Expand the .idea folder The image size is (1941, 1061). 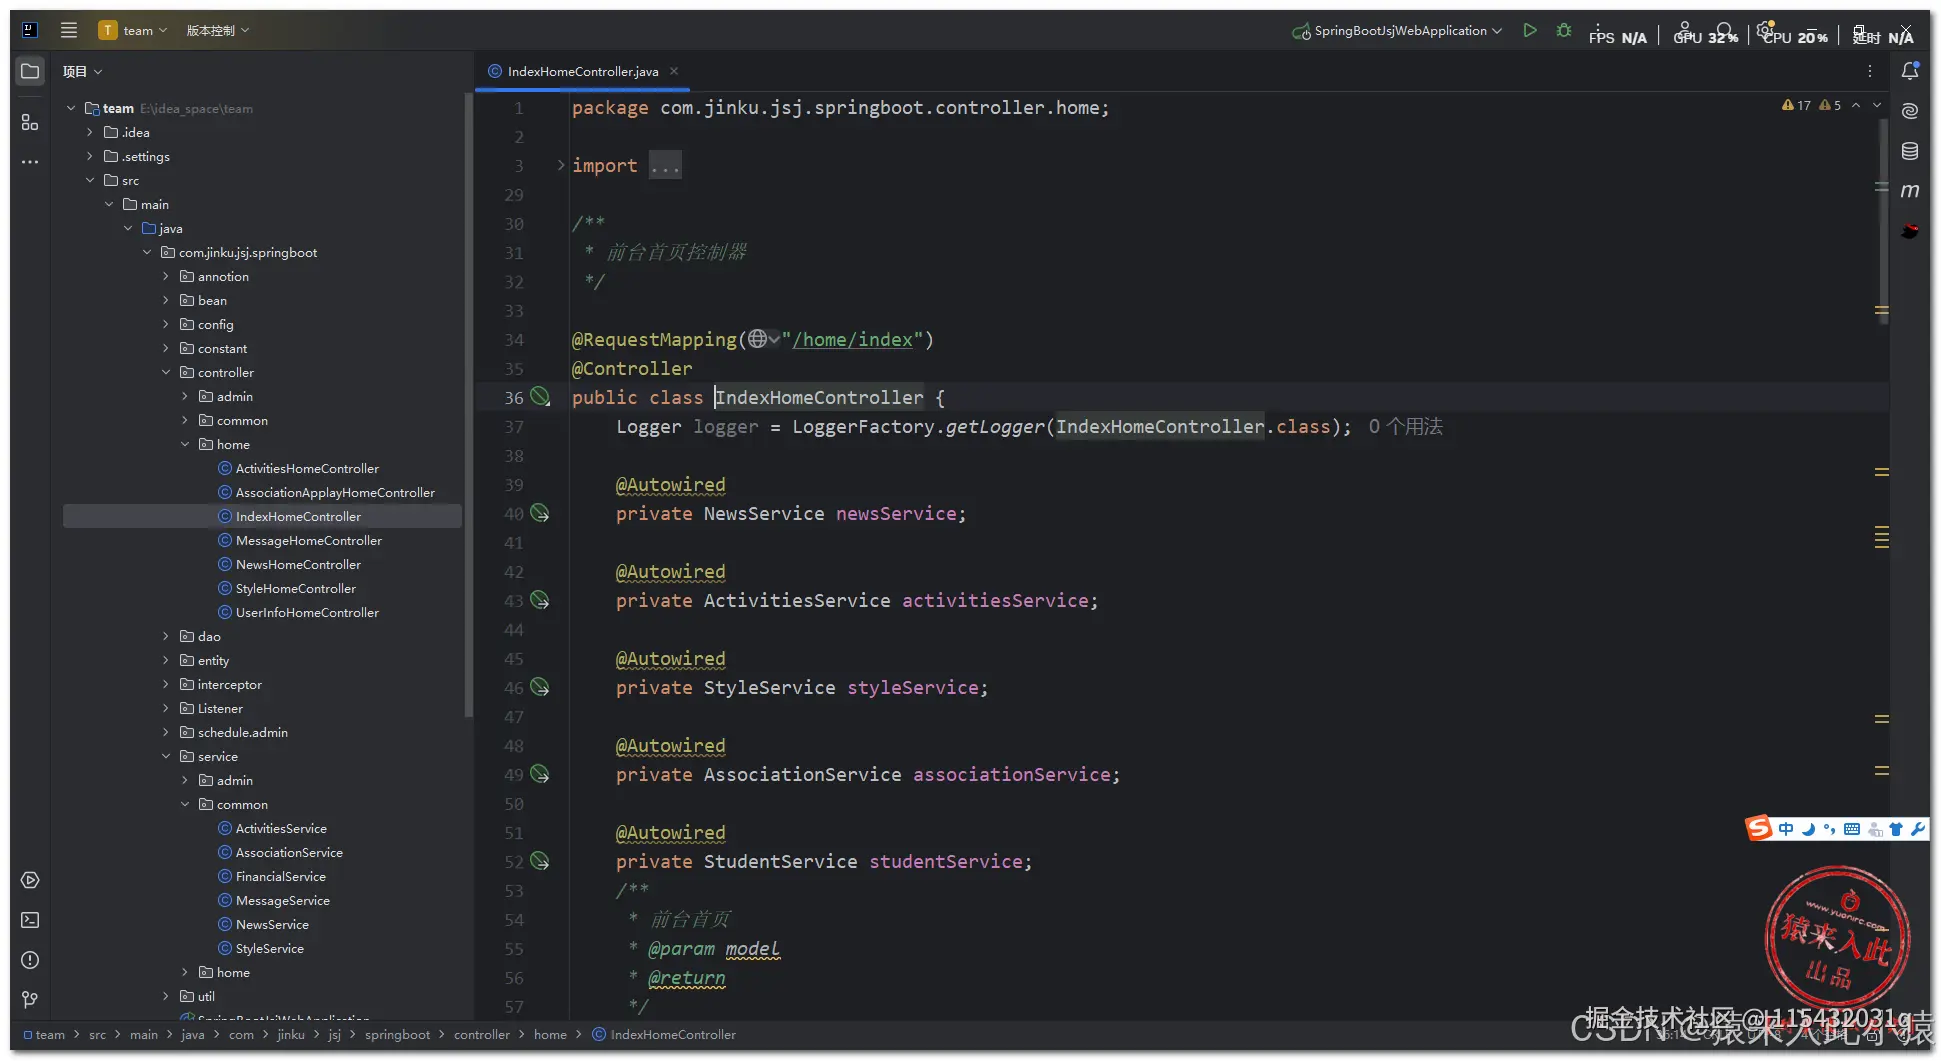[90, 132]
